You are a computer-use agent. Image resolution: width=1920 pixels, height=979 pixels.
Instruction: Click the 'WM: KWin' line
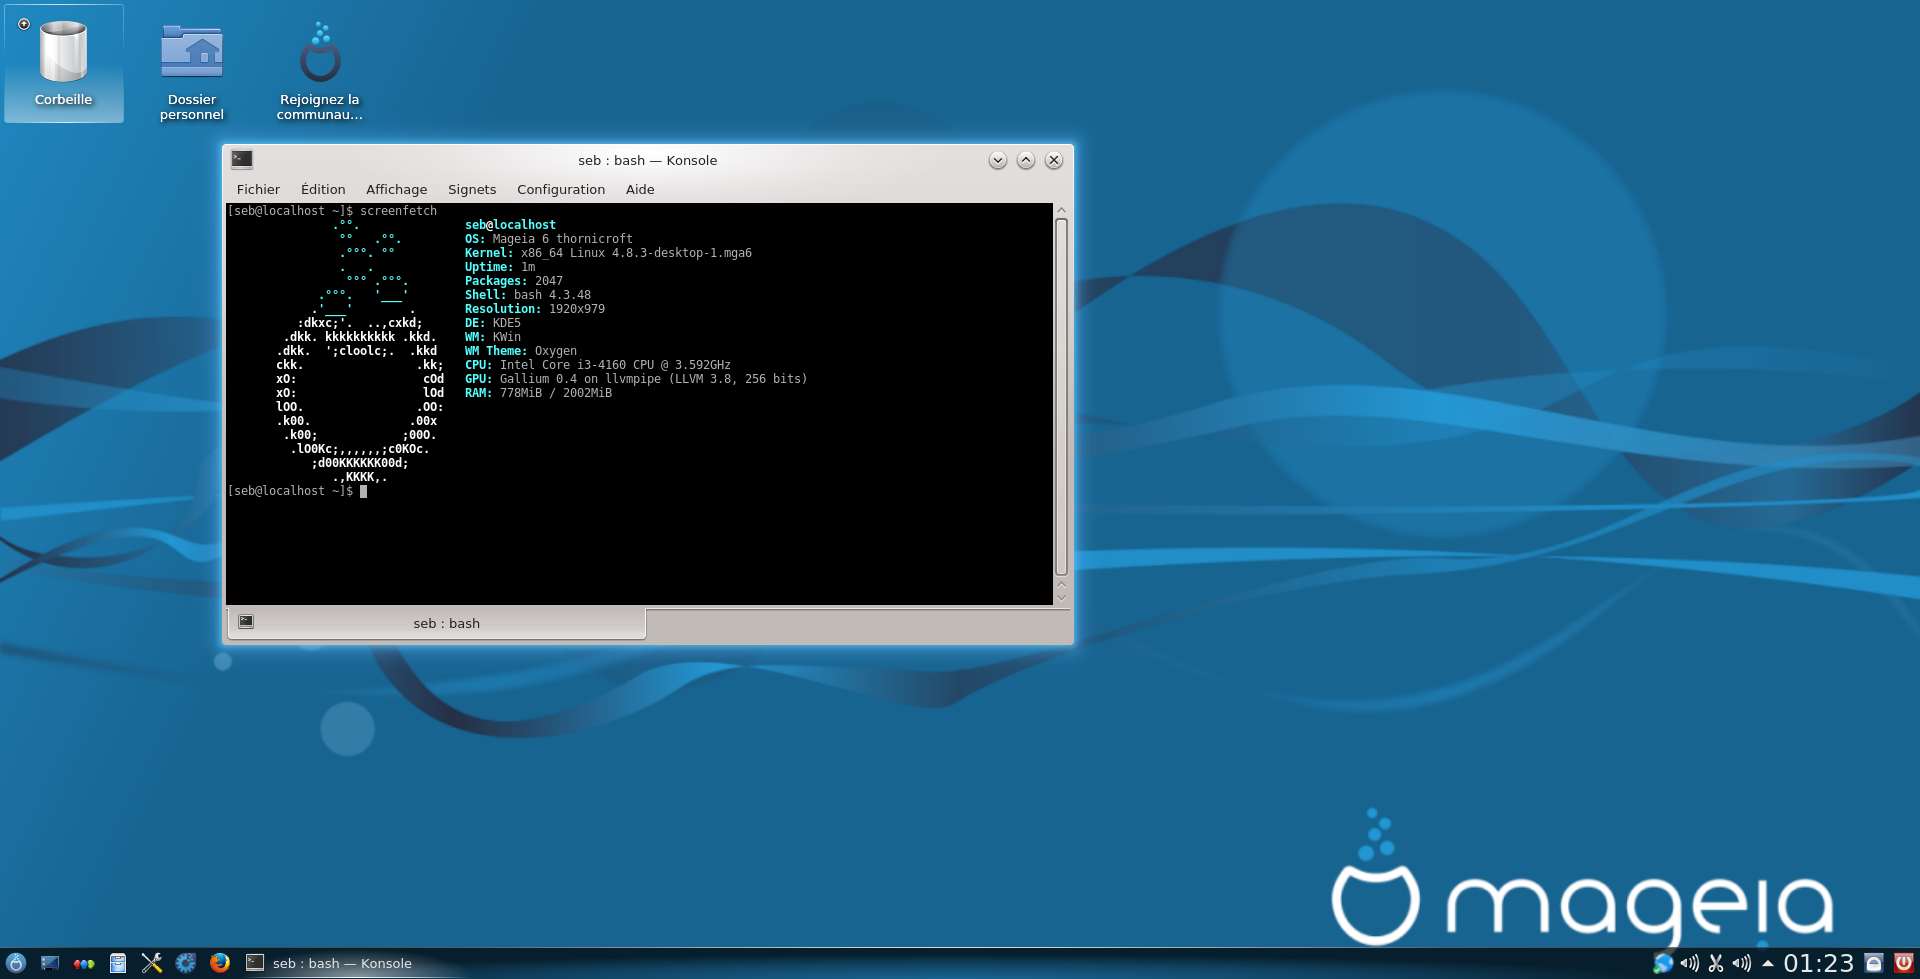click(493, 337)
